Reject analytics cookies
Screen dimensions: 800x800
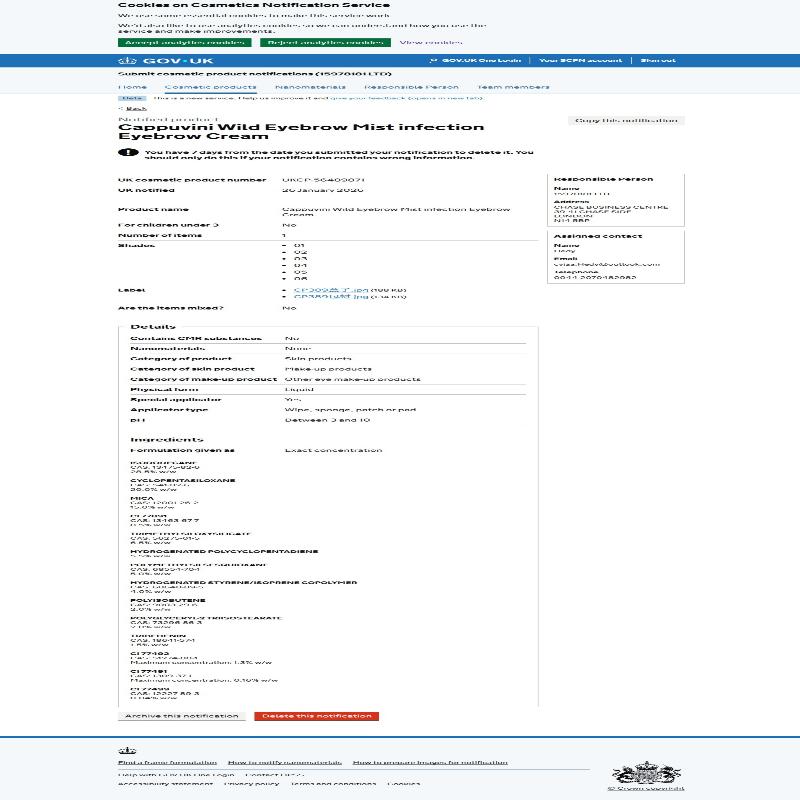pos(325,43)
